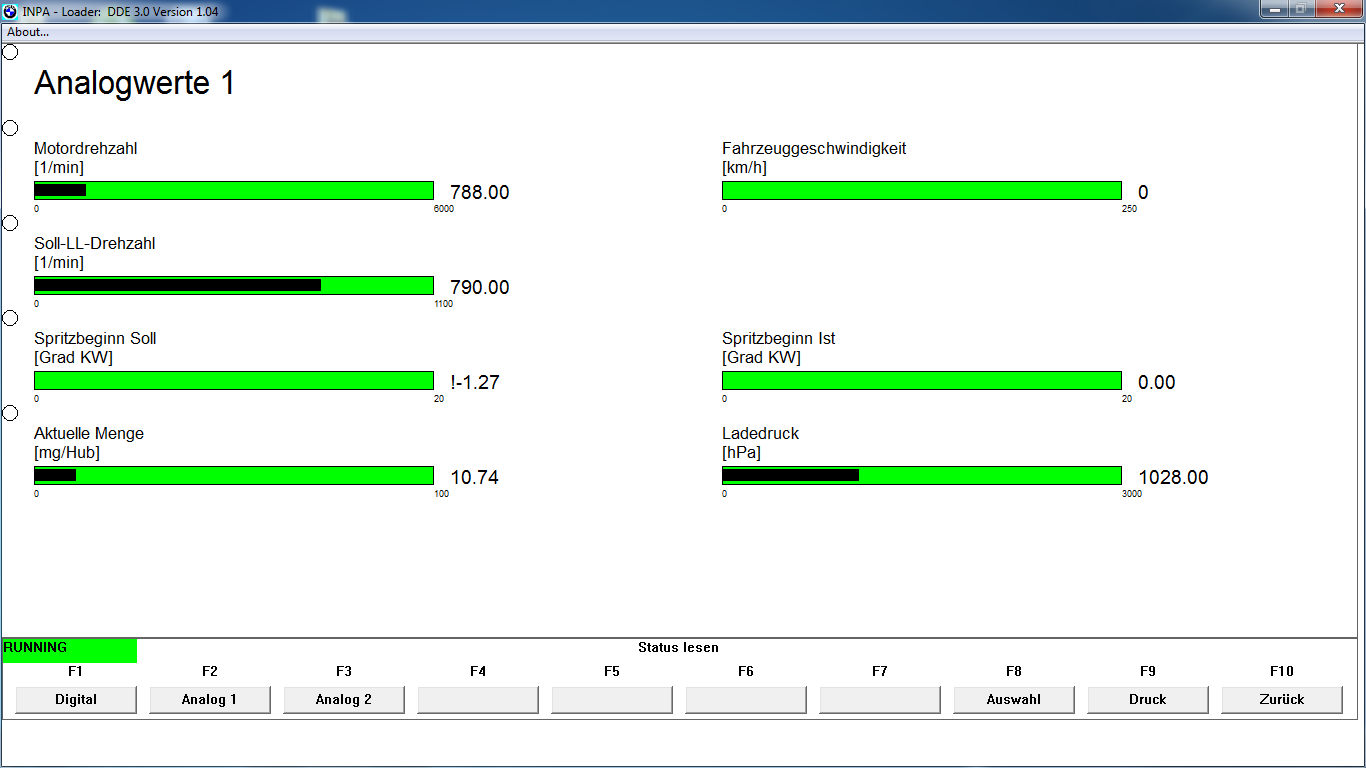Select the topmost radio circle above Analogwerte heading
This screenshot has height=768, width=1366.
[x=10, y=52]
